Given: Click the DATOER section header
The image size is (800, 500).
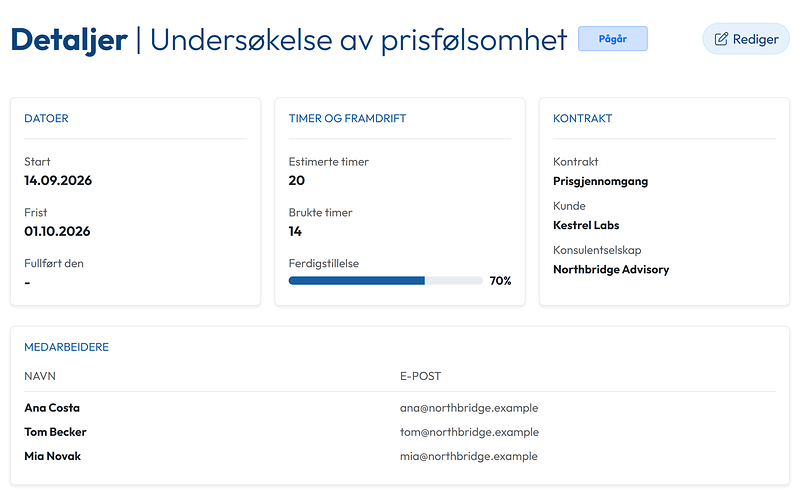Looking at the screenshot, I should (x=46, y=118).
